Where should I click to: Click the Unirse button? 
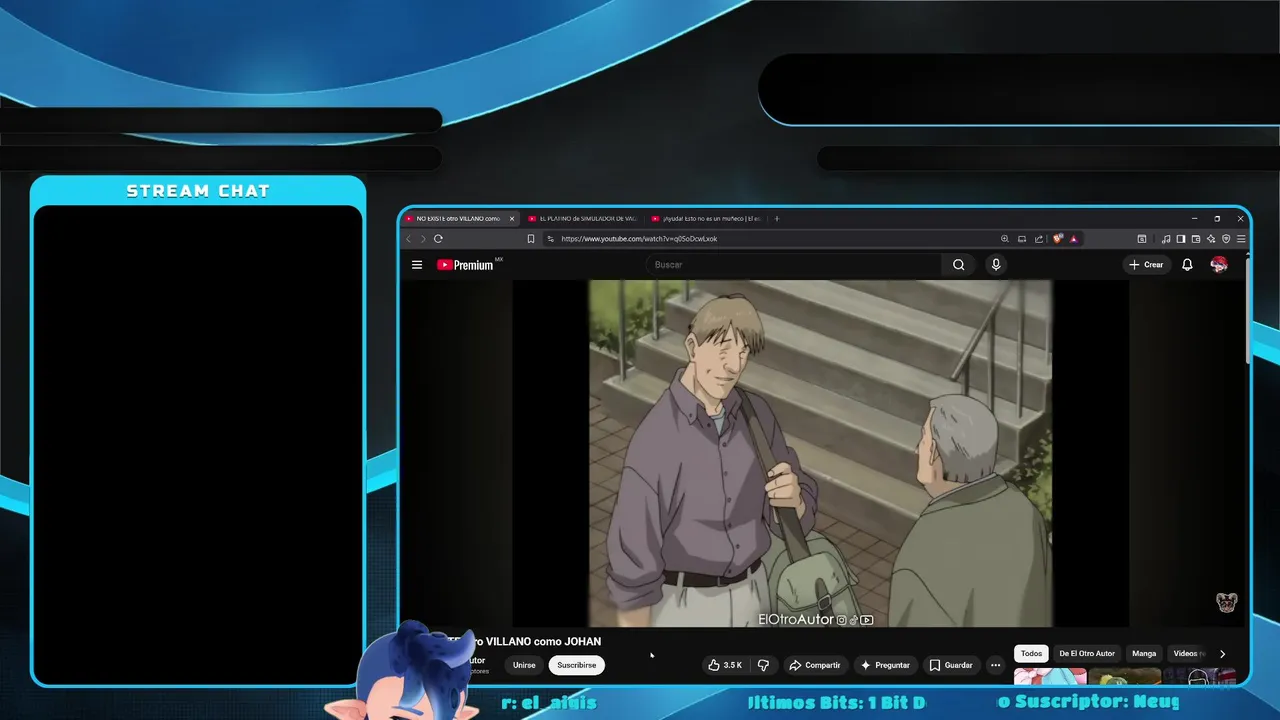coord(524,665)
